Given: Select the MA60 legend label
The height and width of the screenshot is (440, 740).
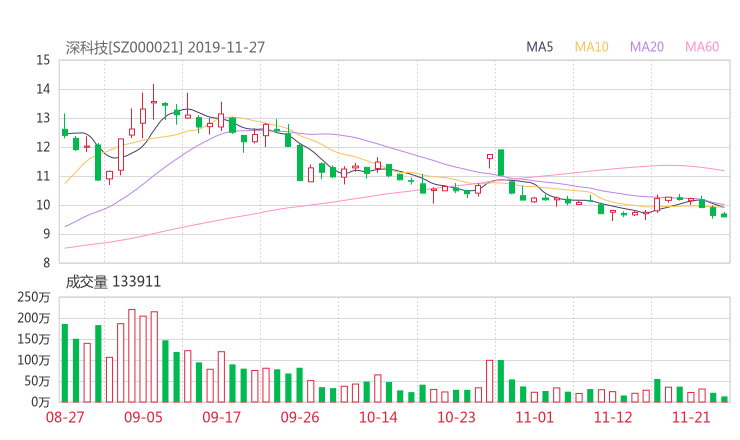Looking at the screenshot, I should point(702,47).
